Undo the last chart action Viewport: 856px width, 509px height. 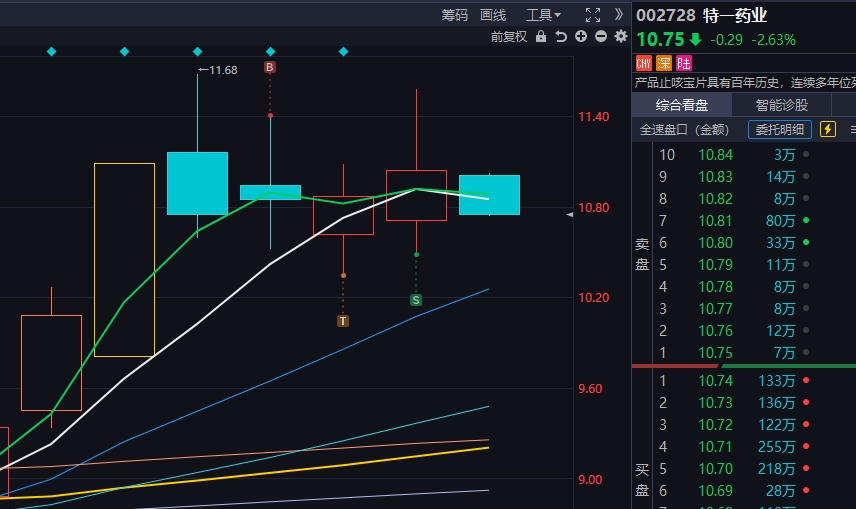tap(561, 37)
